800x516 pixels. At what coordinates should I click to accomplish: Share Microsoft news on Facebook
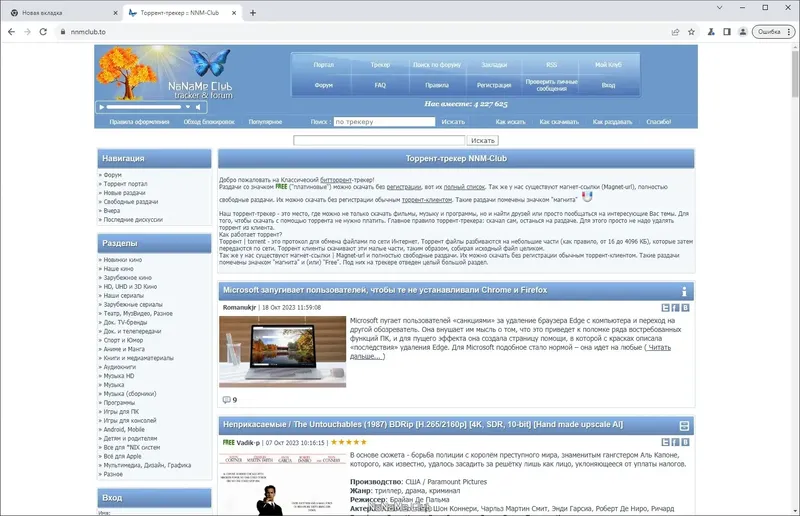click(676, 308)
